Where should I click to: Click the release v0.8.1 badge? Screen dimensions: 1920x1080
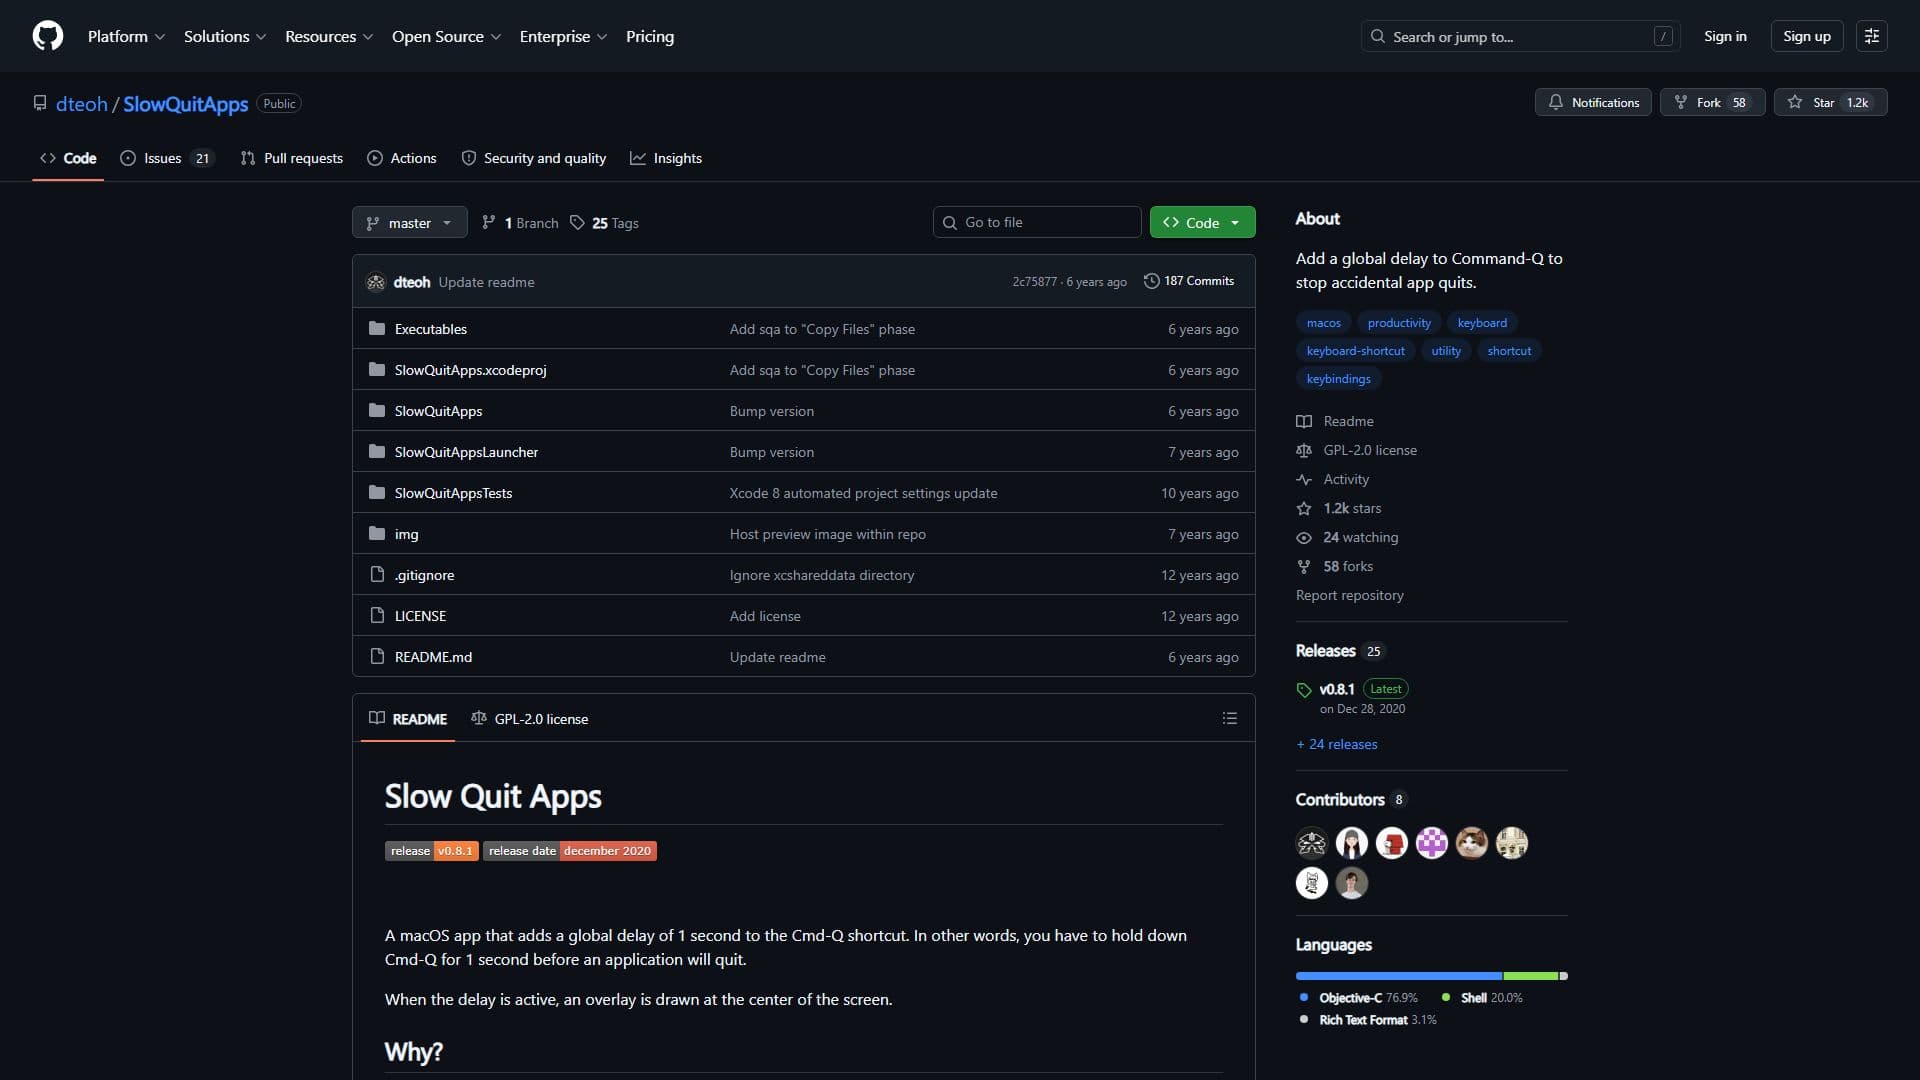431,851
